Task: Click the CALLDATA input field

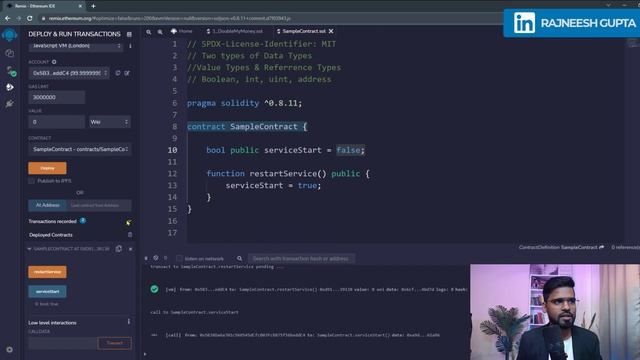Action: [x=63, y=343]
